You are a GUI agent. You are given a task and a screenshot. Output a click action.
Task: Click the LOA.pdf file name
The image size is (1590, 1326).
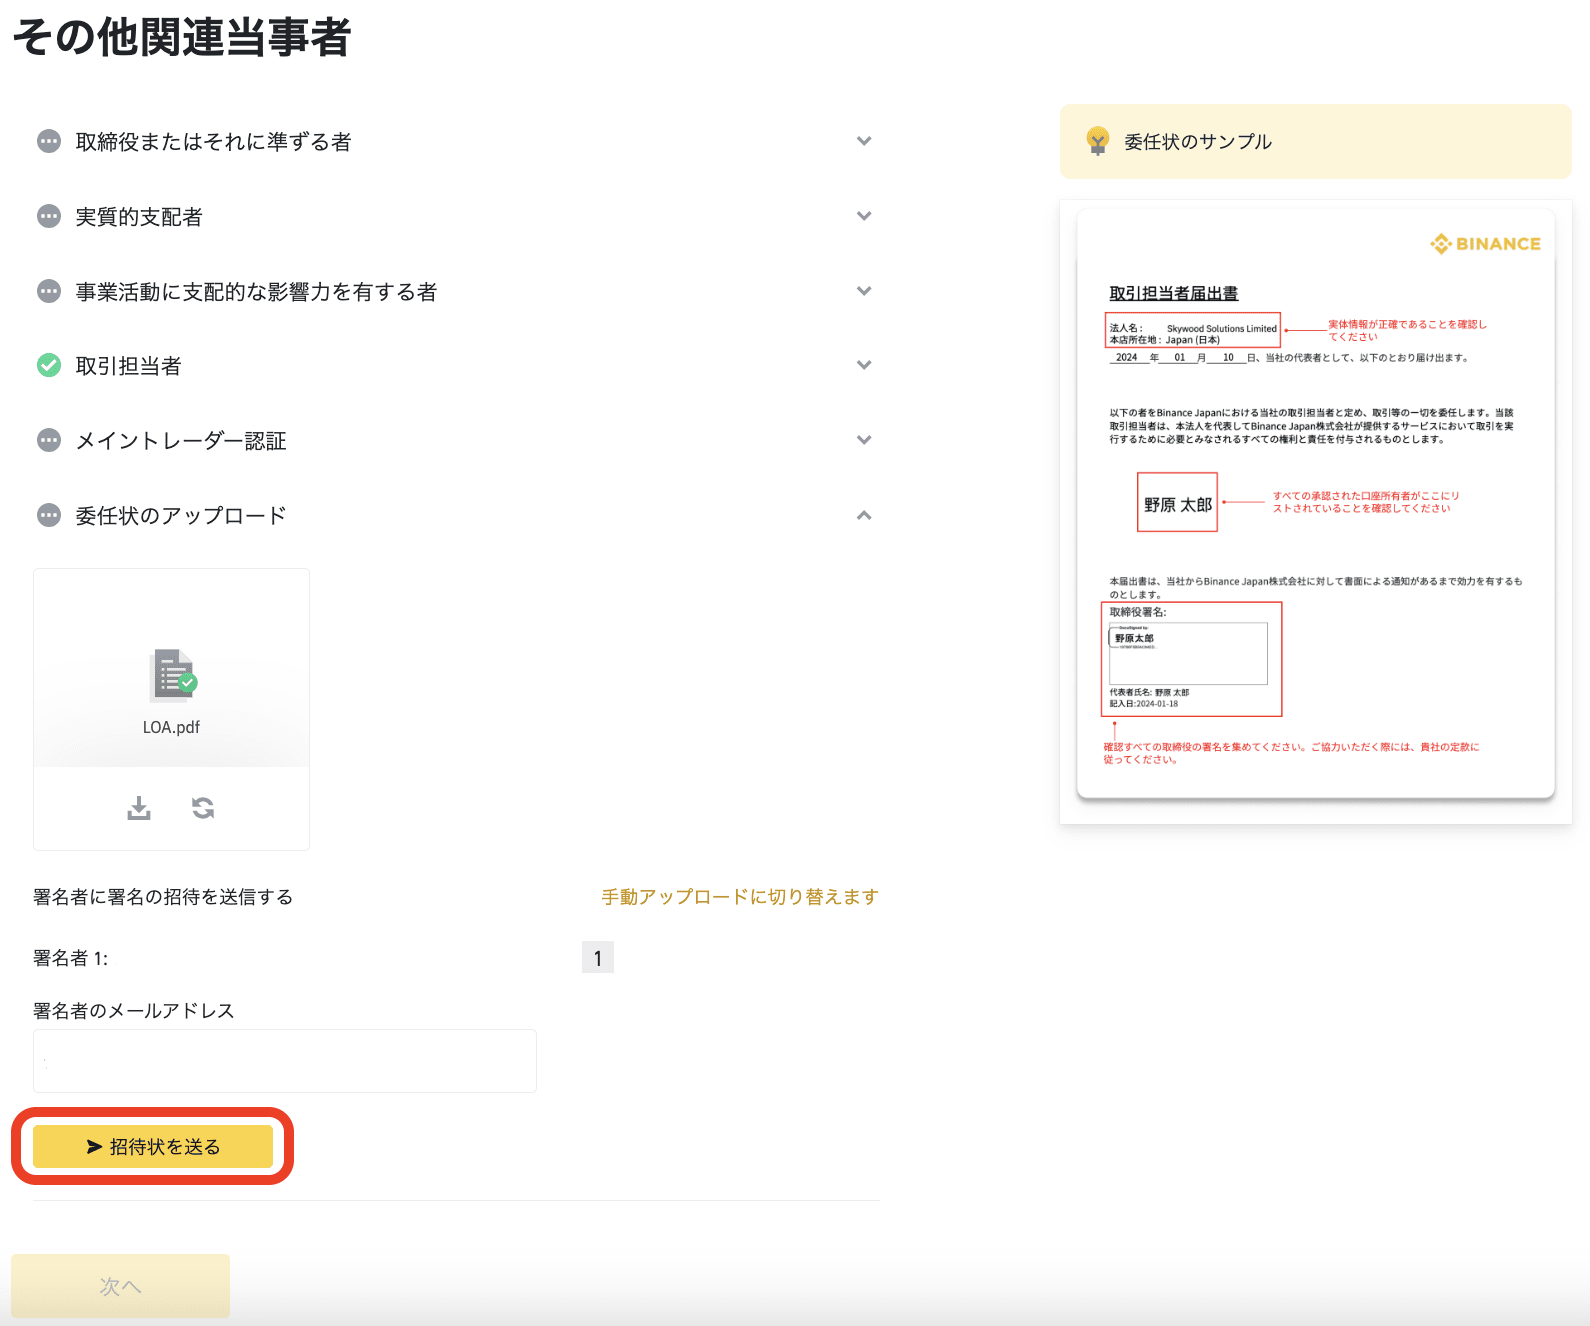(x=171, y=727)
